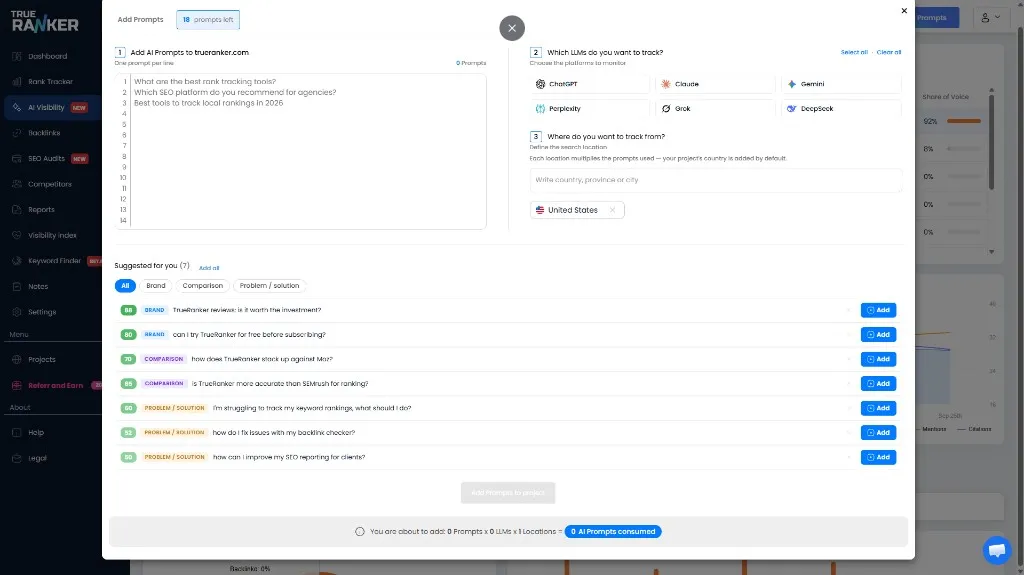Open Dashboard in the sidebar
1024x575 pixels.
click(47, 56)
